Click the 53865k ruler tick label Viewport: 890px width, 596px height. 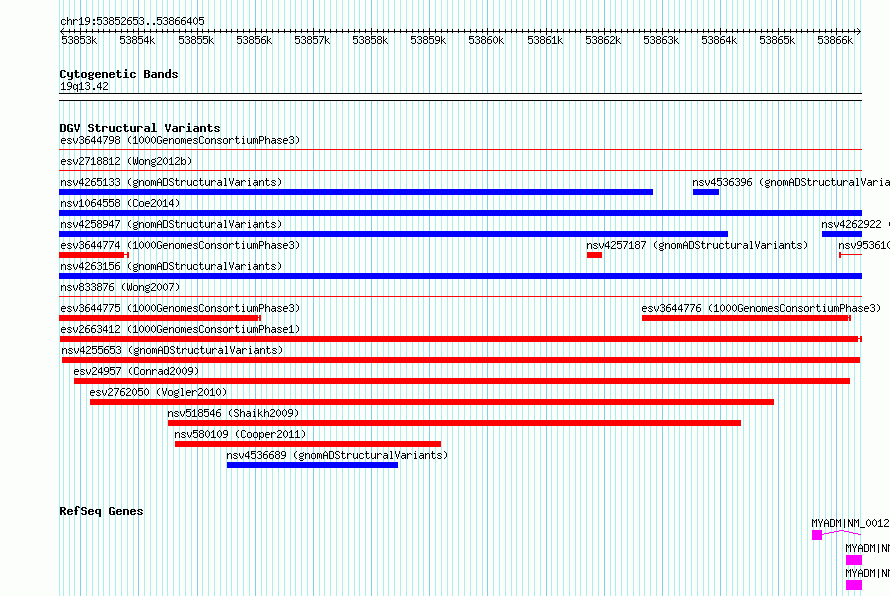click(777, 40)
